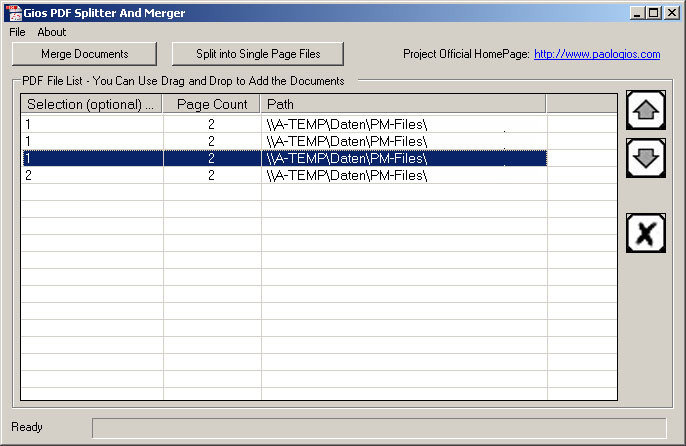Viewport: 686px width, 446px height.
Task: Click the Merge Documents button
Action: [84, 54]
